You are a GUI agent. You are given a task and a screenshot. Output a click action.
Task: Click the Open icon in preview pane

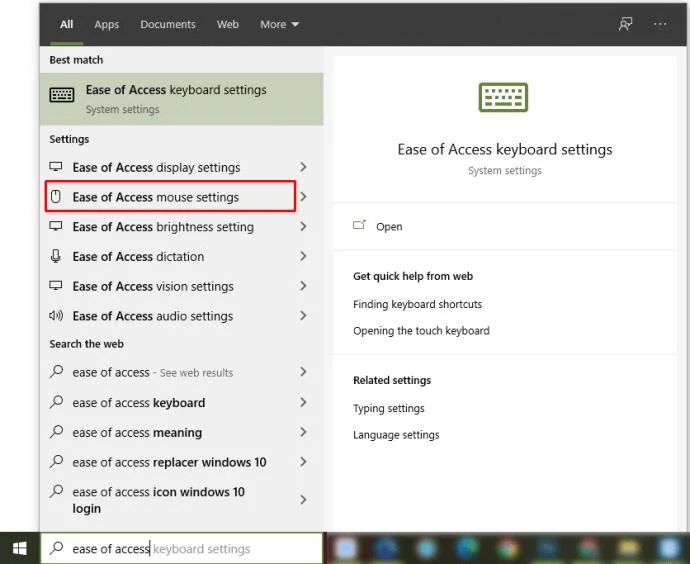(x=360, y=226)
